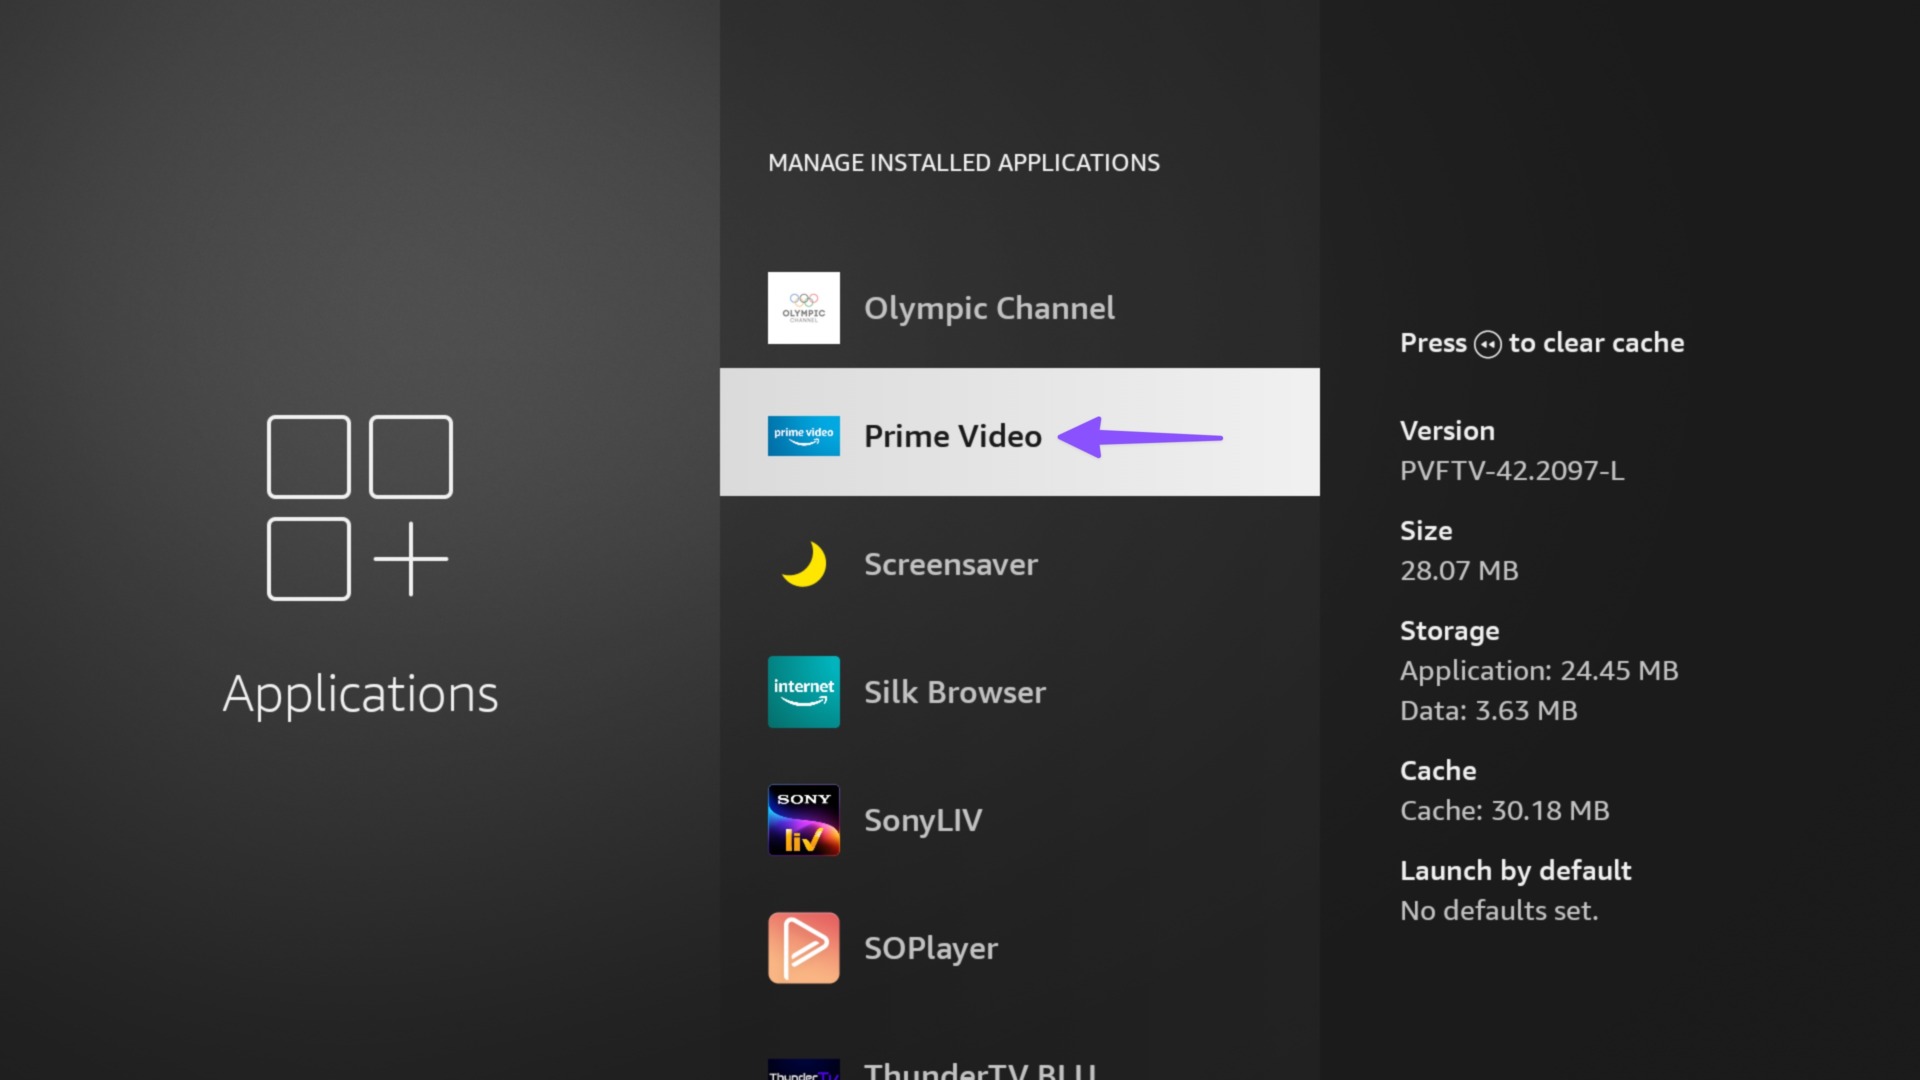Click the large Applications grid icon
This screenshot has width=1920, height=1080.
pyautogui.click(x=359, y=508)
